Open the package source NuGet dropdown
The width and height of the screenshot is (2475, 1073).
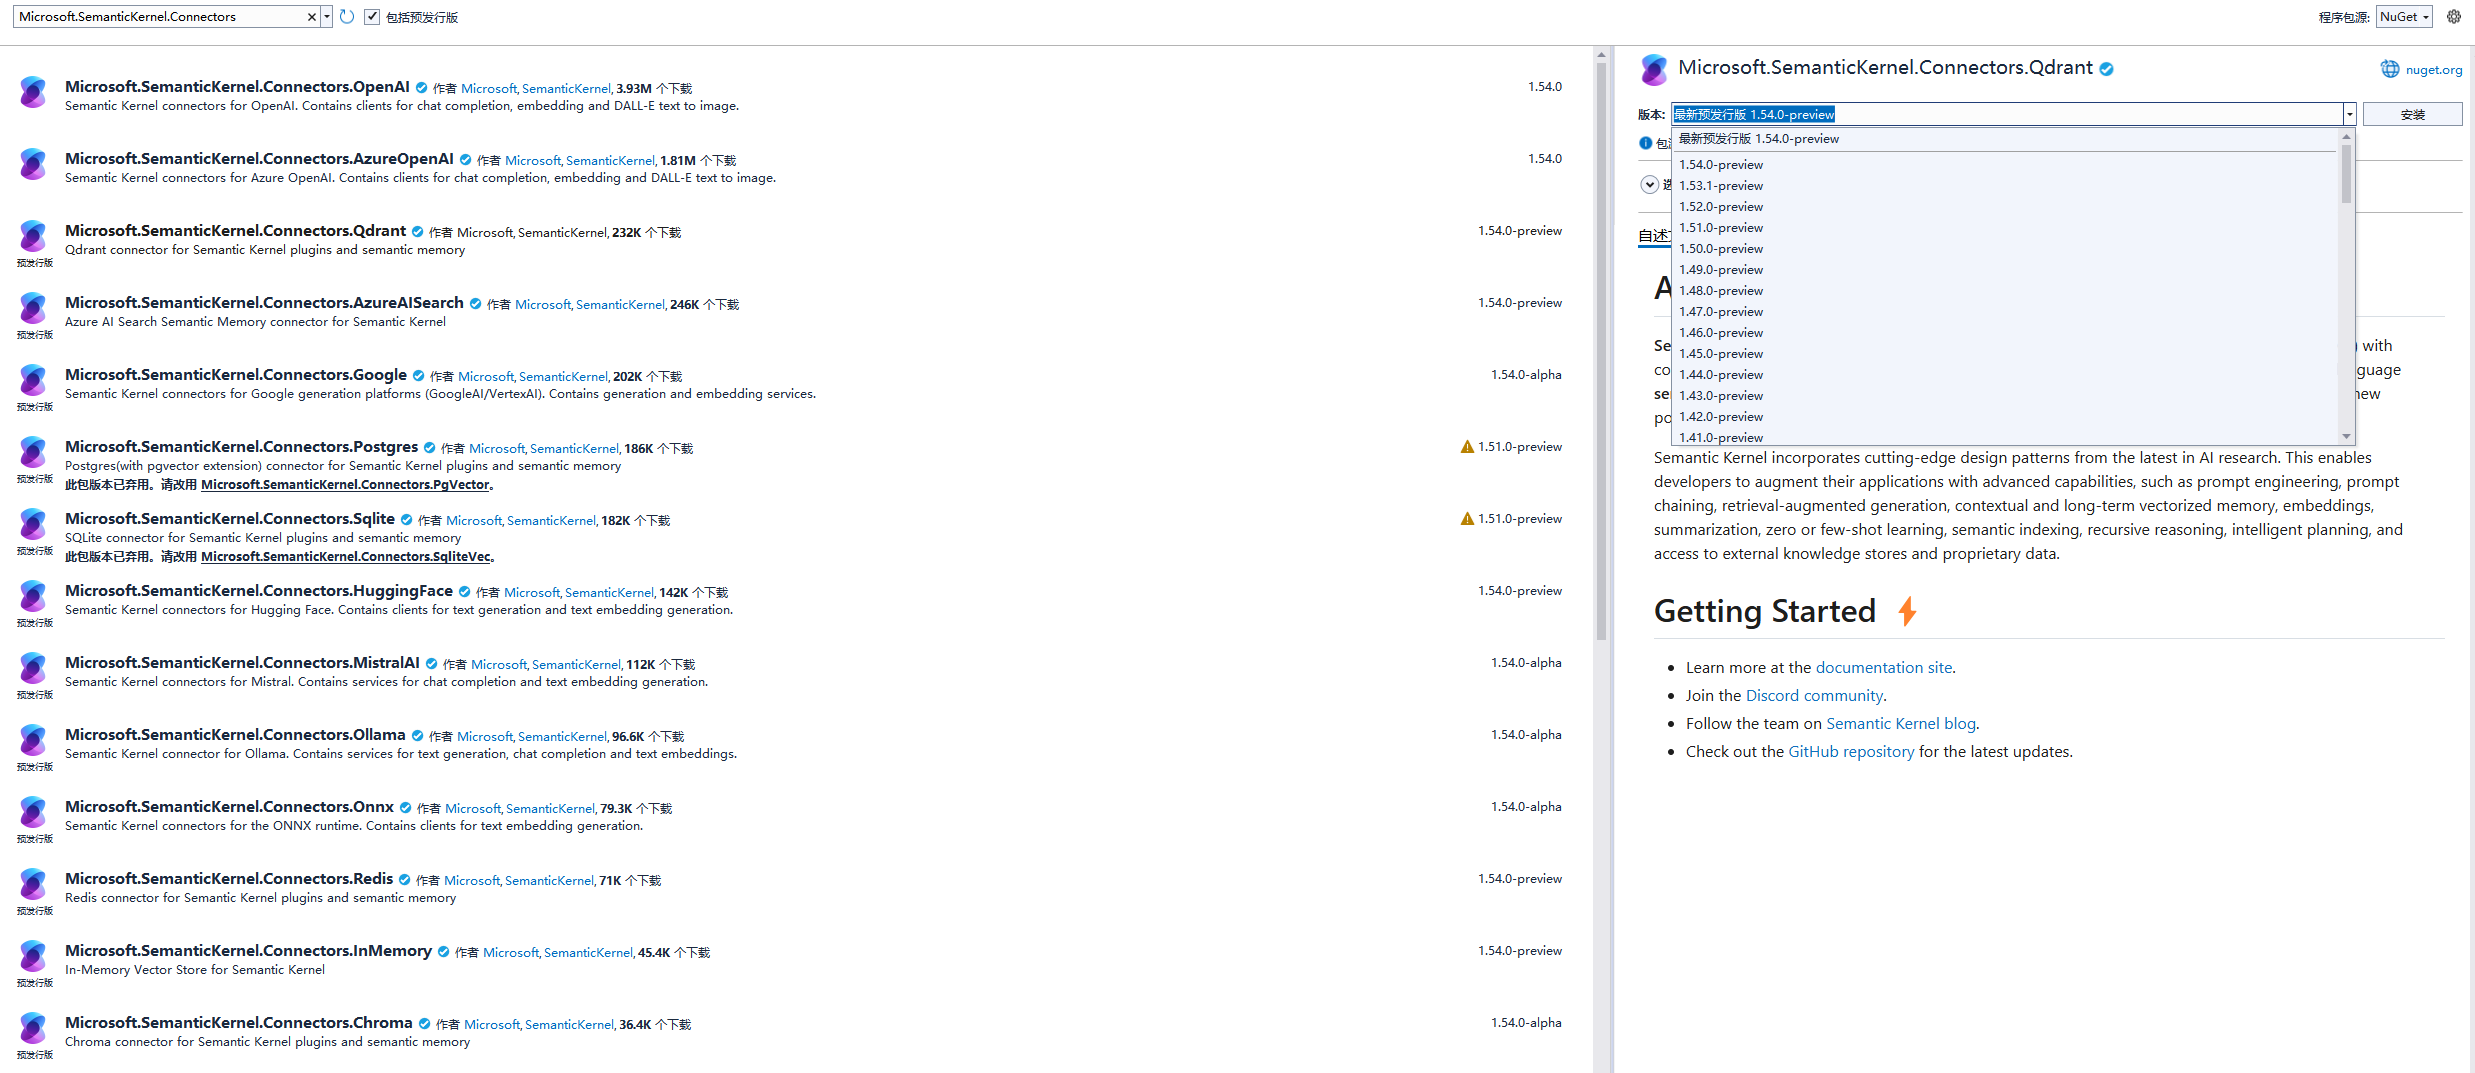pos(2404,17)
